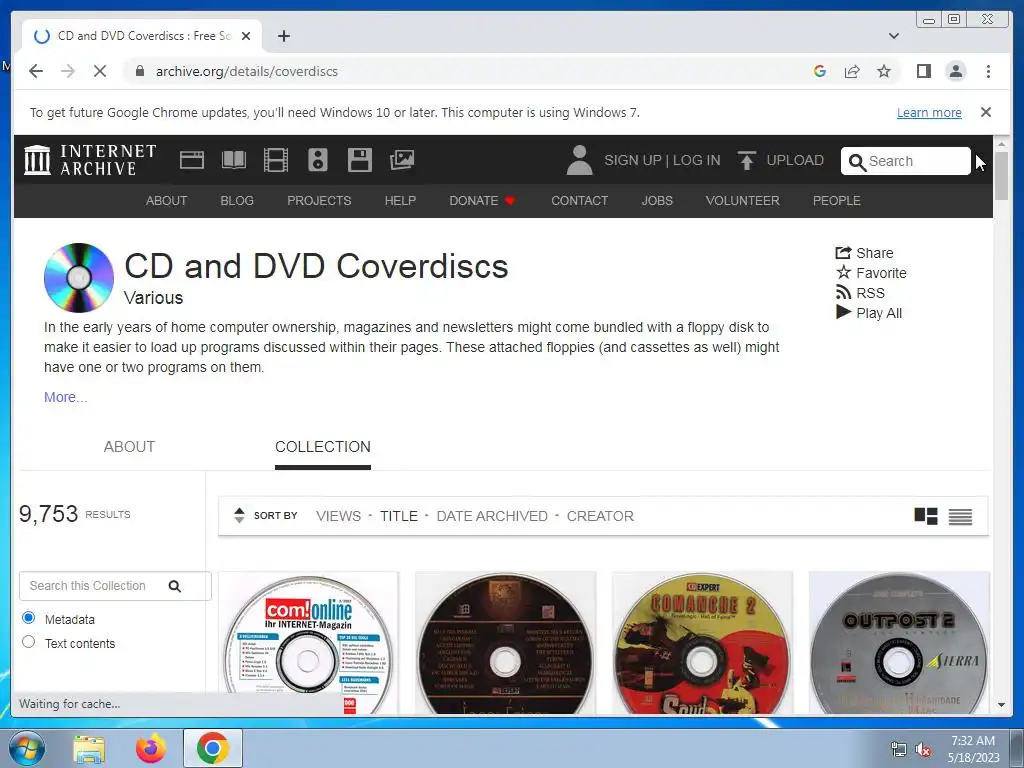Viewport: 1024px width, 768px height.
Task: Click the Share link
Action: (x=865, y=253)
